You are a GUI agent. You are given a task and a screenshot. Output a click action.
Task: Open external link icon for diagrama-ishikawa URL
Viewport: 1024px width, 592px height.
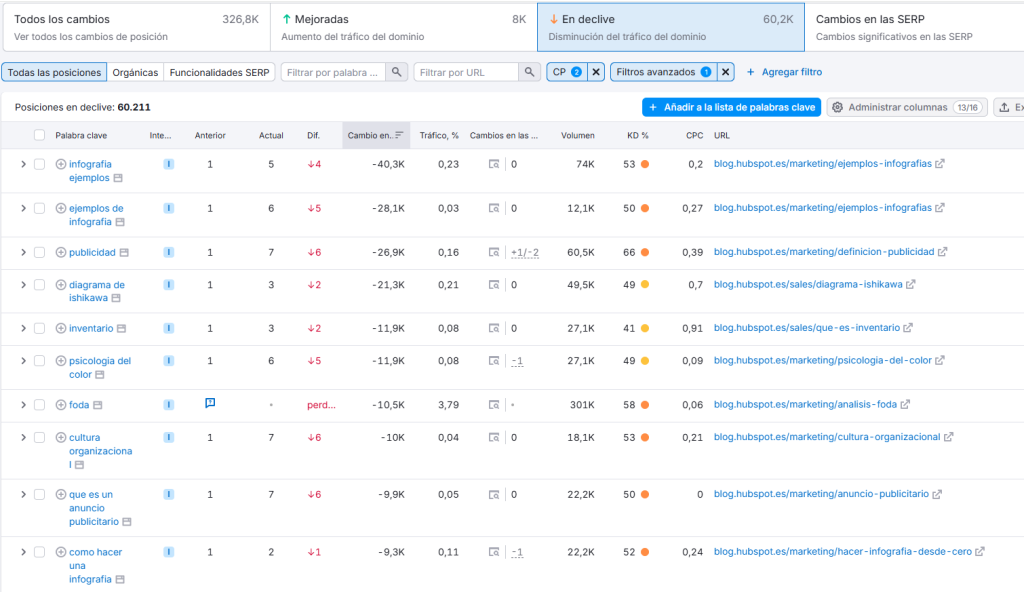[x=909, y=284]
